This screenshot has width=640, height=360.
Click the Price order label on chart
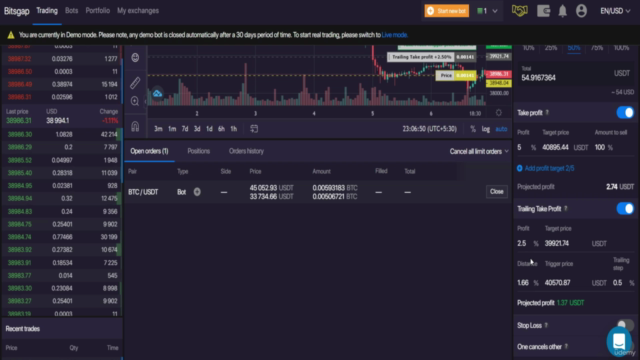coord(446,76)
